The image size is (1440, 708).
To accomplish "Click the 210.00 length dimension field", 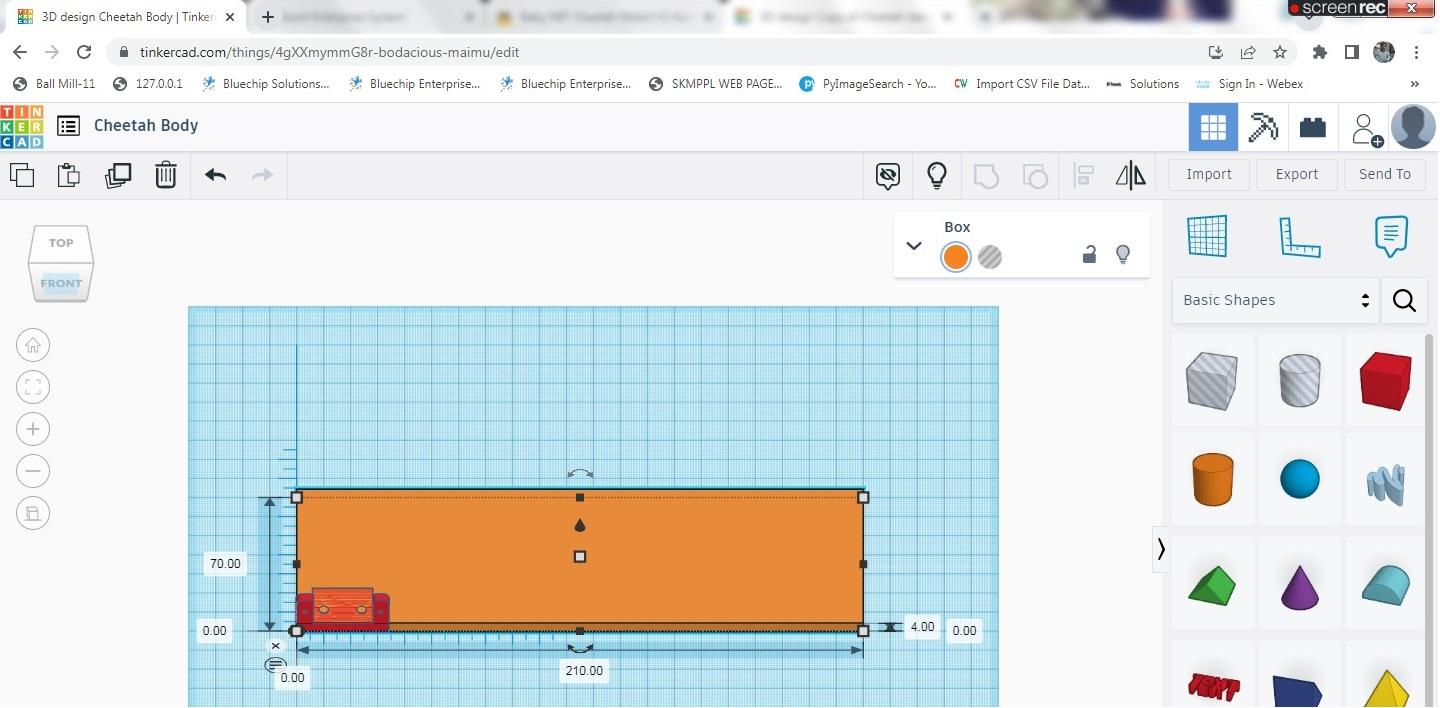I will point(584,671).
